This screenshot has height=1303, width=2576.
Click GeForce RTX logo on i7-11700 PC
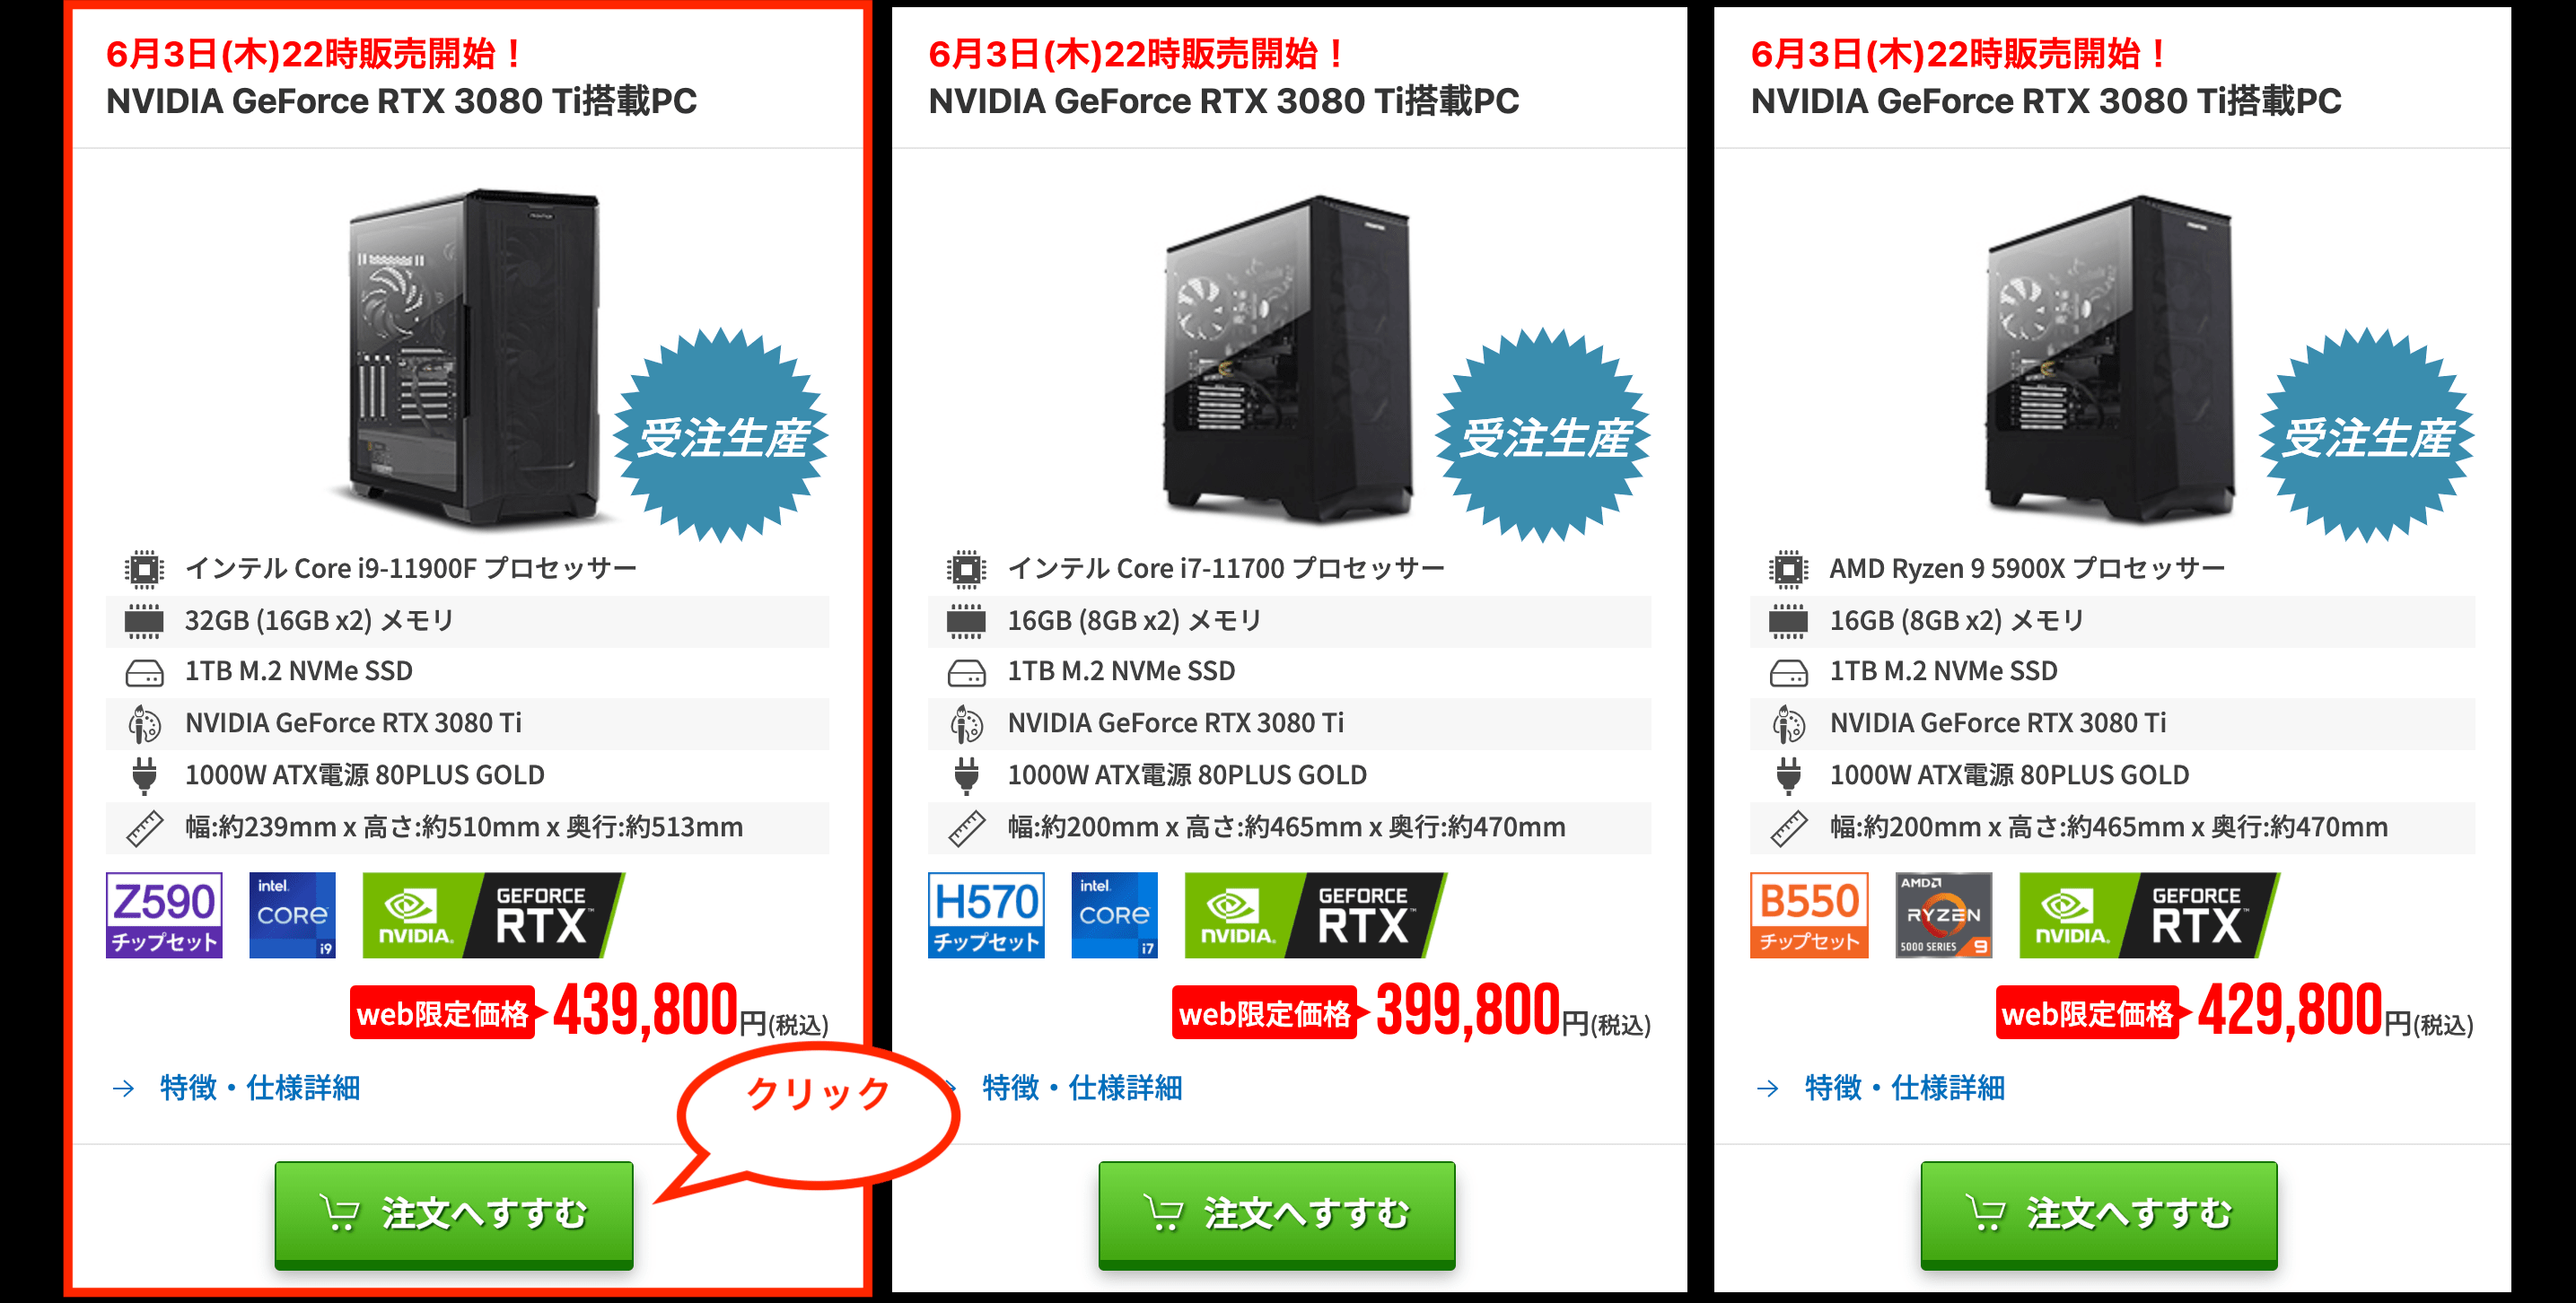pyautogui.click(x=1315, y=915)
